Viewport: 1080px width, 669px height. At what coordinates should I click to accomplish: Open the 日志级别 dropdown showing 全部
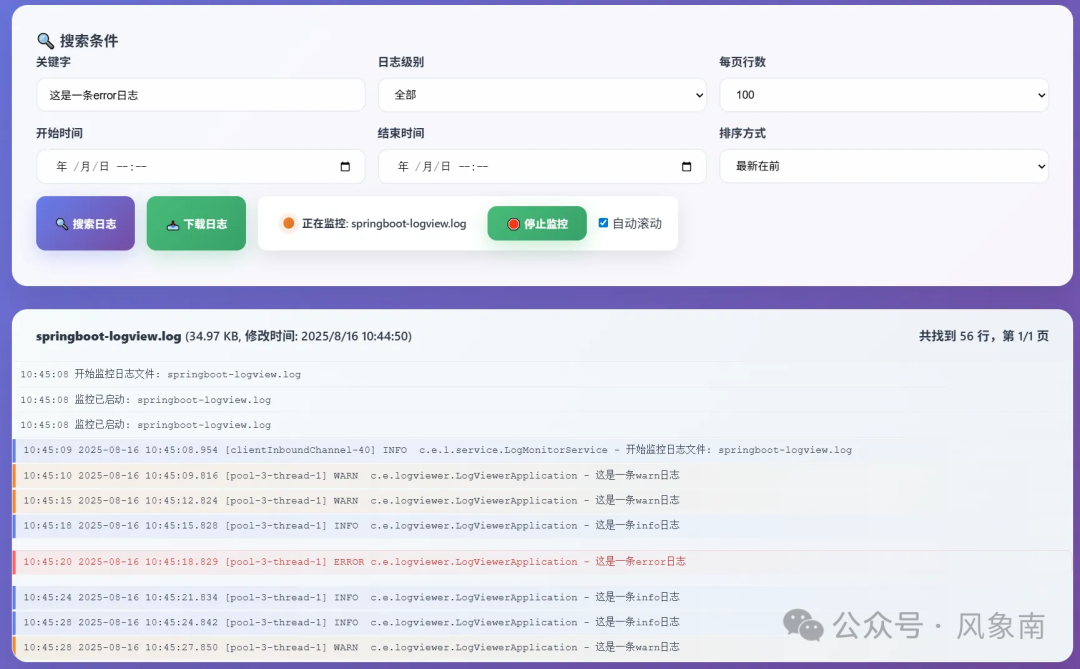pos(542,95)
